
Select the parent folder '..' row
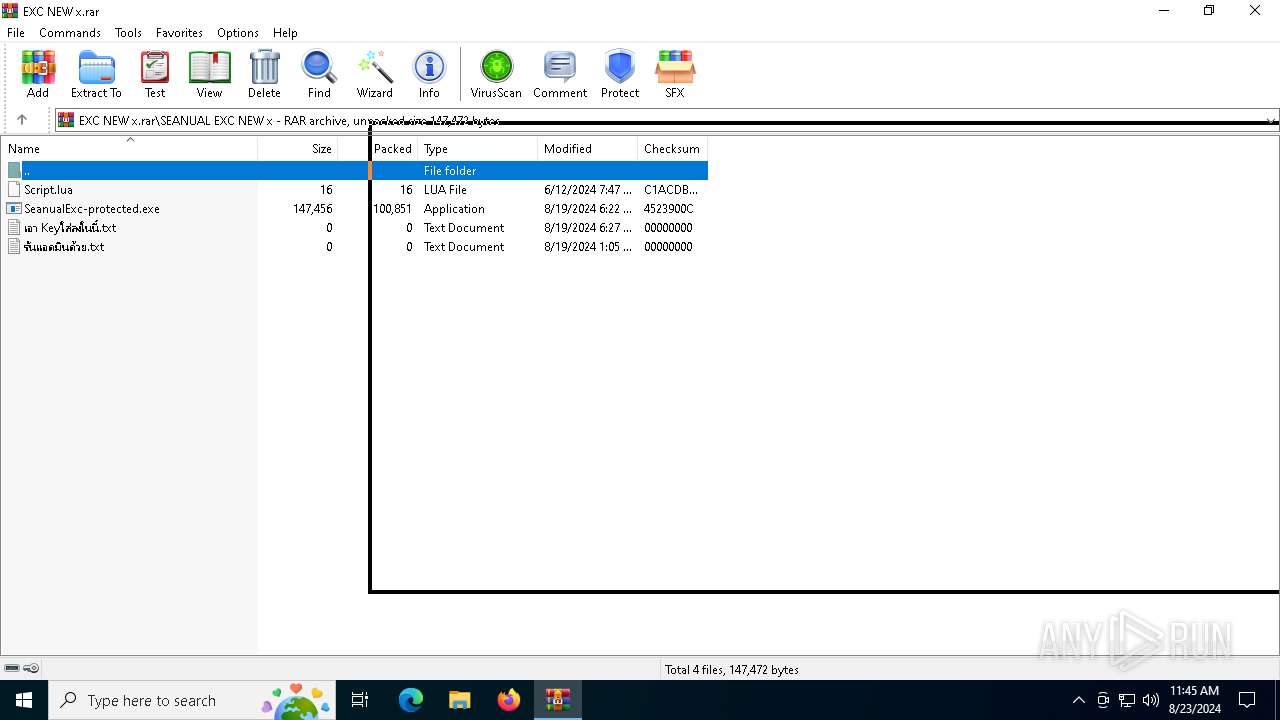[x=355, y=170]
